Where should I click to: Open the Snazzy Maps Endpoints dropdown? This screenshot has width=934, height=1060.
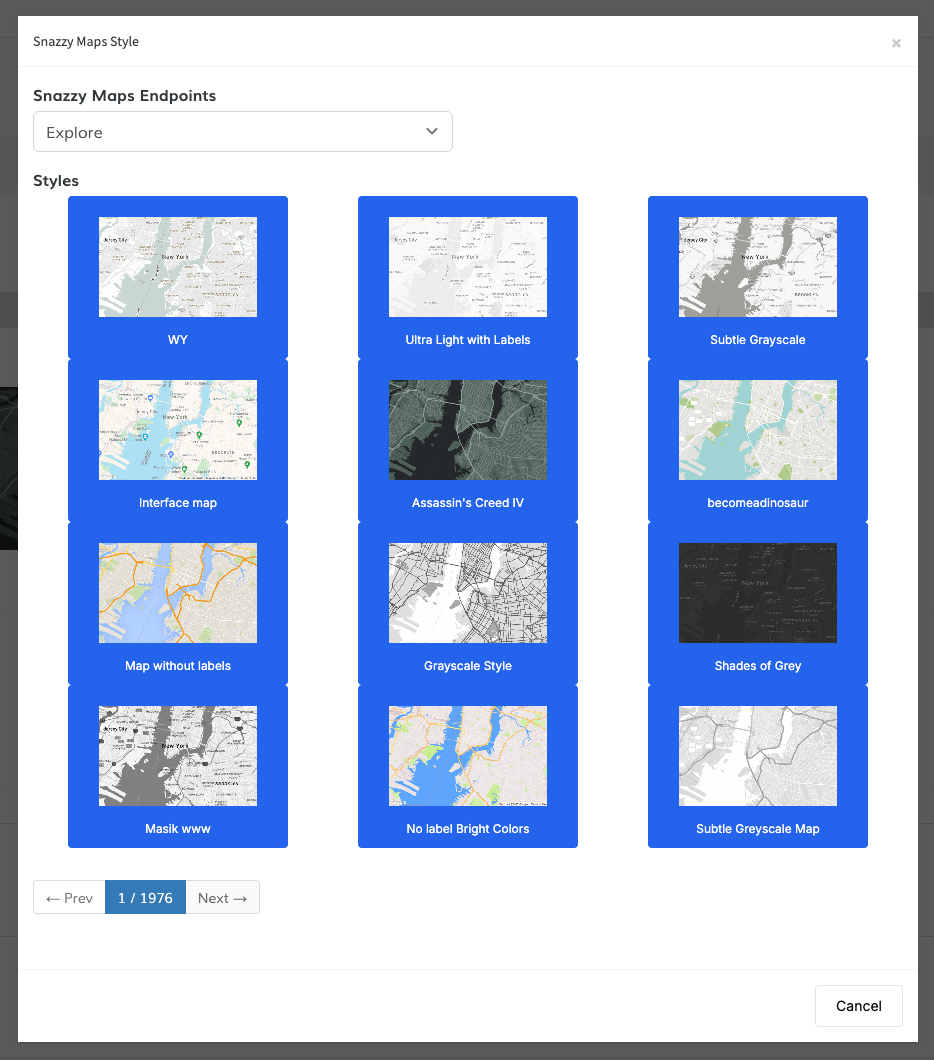pos(242,132)
